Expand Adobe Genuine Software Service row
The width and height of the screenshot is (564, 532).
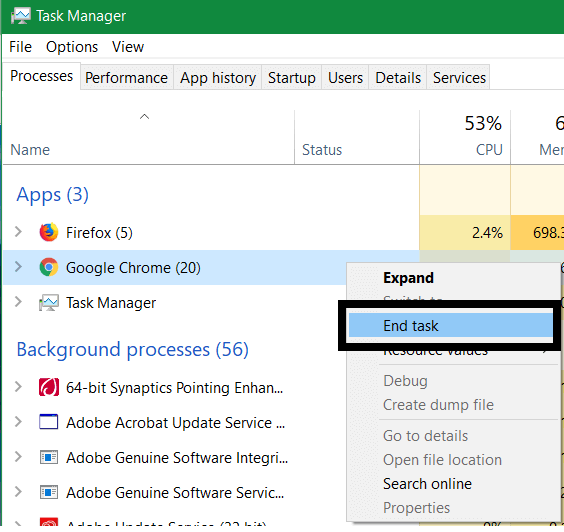point(18,492)
